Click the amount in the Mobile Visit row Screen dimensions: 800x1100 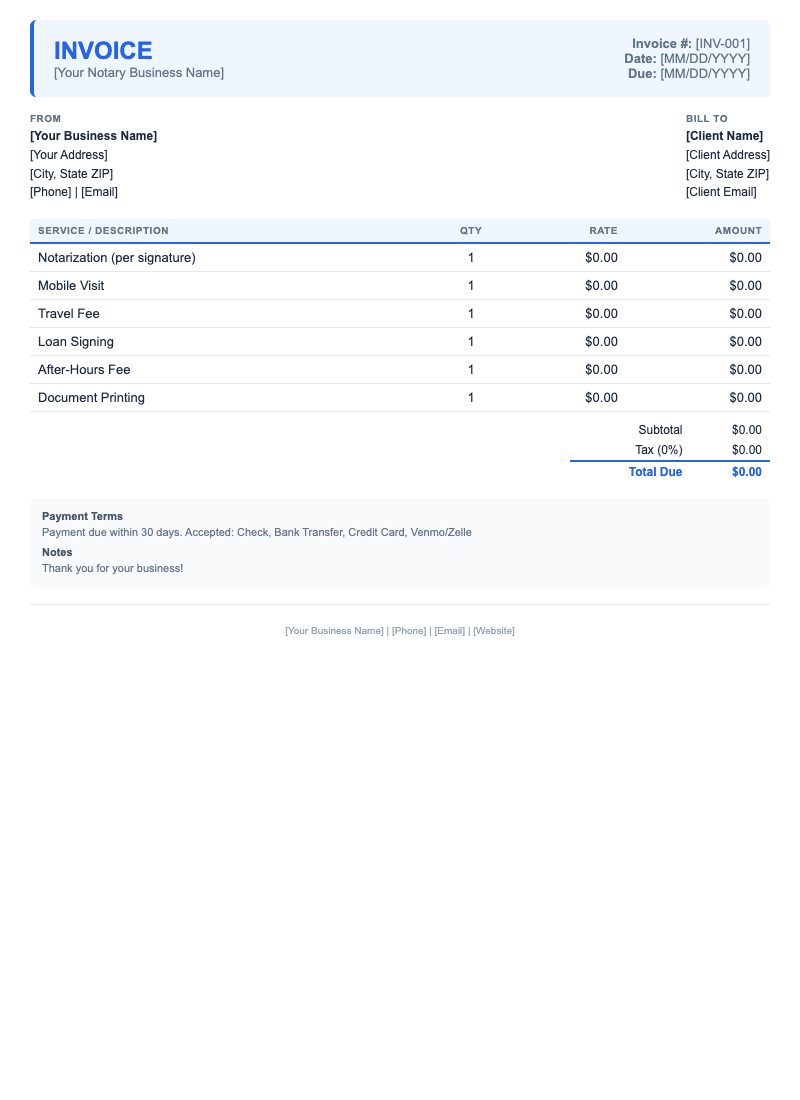[x=745, y=286]
